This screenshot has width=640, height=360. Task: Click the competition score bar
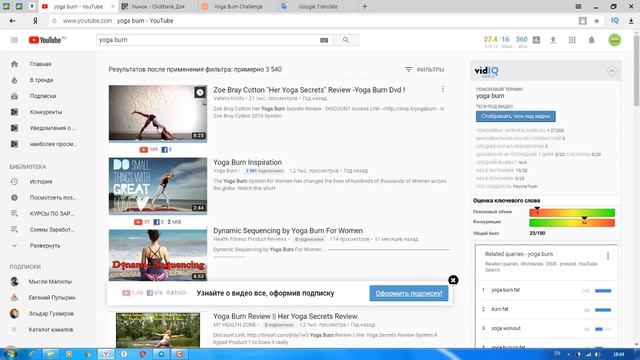point(572,222)
